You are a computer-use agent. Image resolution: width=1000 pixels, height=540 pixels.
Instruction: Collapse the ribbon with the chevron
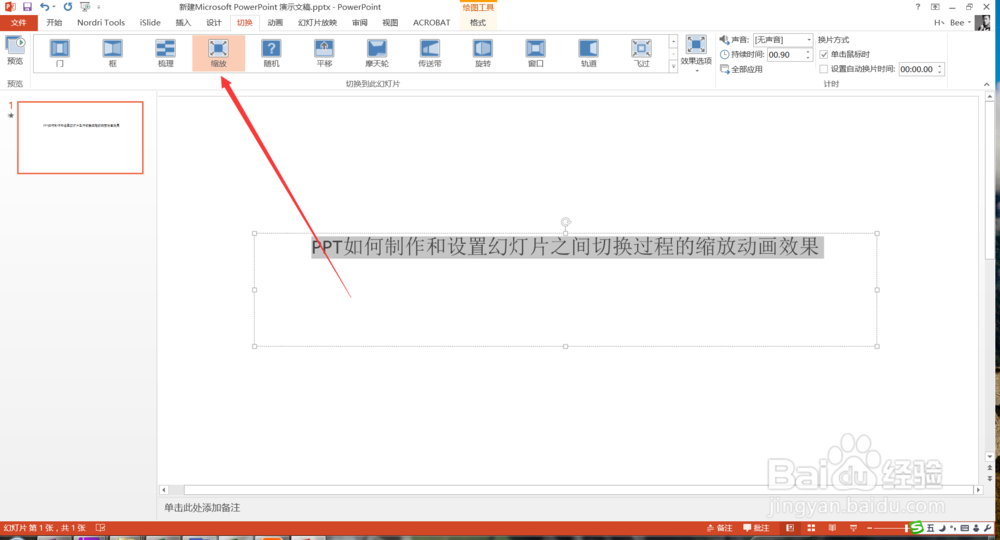(987, 84)
